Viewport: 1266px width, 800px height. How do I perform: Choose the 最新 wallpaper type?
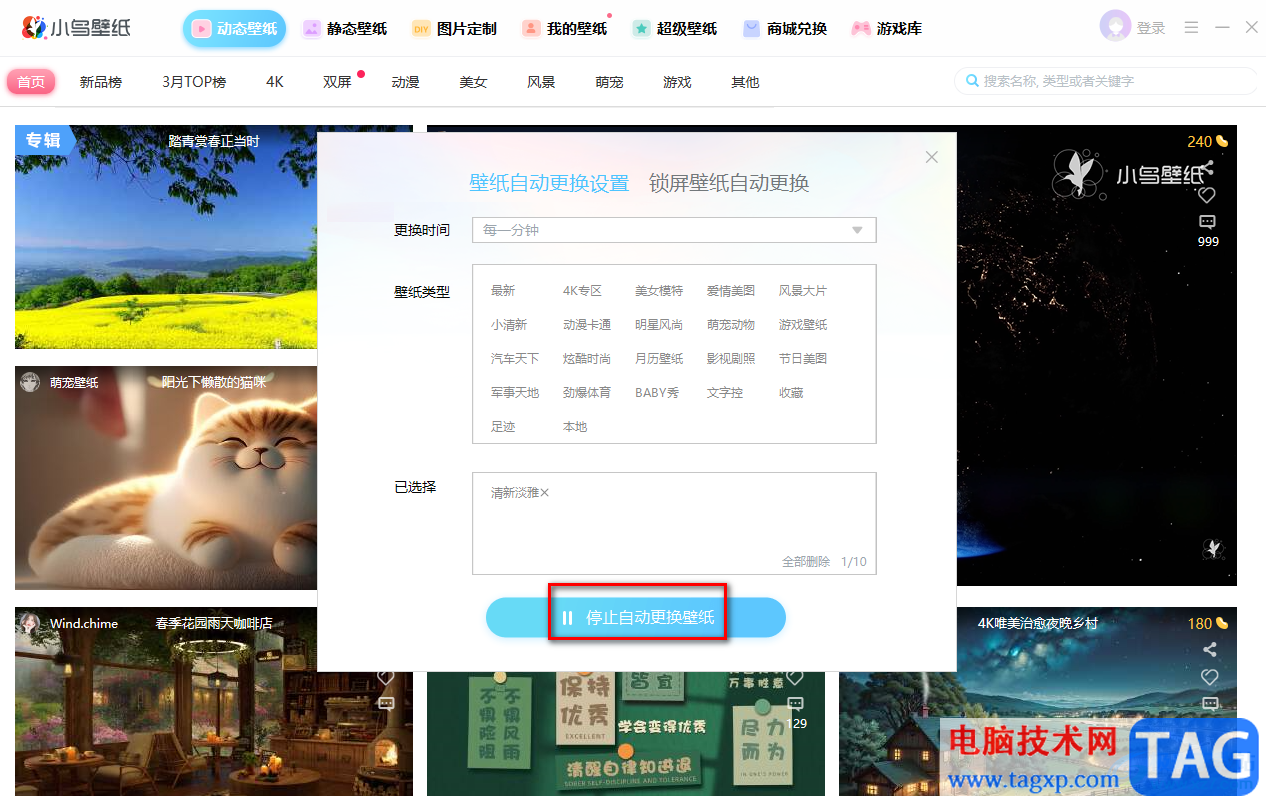click(x=503, y=291)
